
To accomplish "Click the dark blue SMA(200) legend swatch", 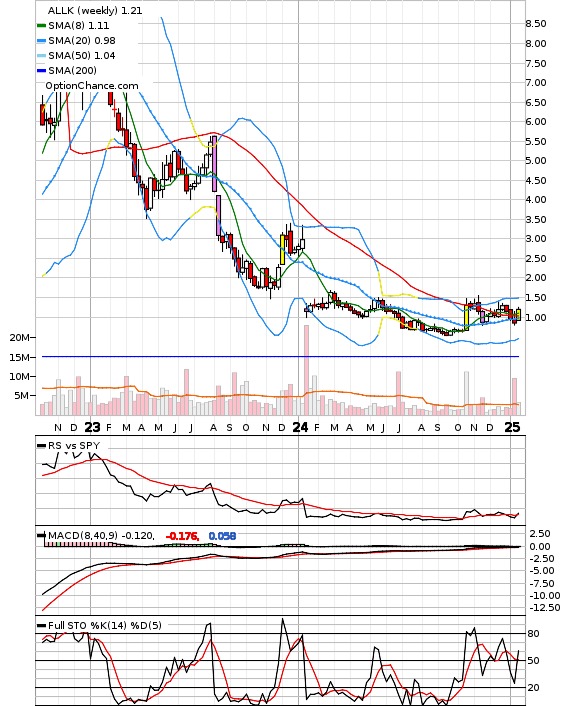I will pos(41,70).
